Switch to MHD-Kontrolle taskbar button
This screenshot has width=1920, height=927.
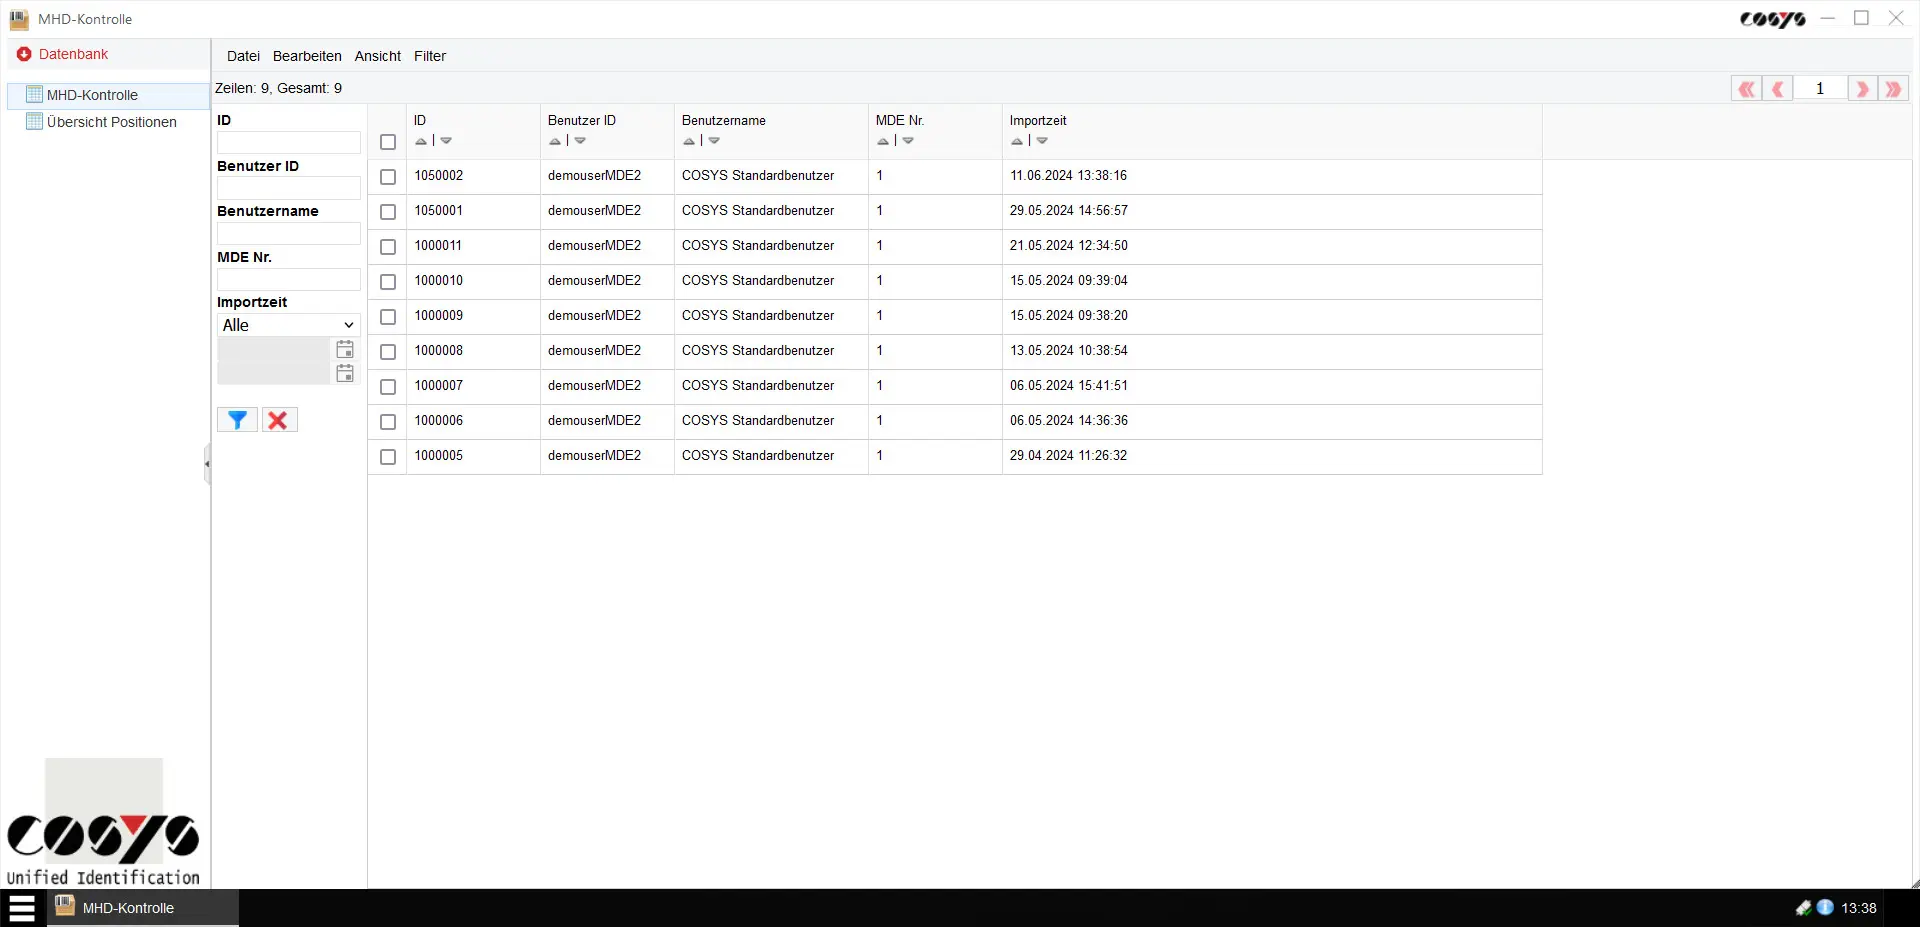tap(143, 908)
